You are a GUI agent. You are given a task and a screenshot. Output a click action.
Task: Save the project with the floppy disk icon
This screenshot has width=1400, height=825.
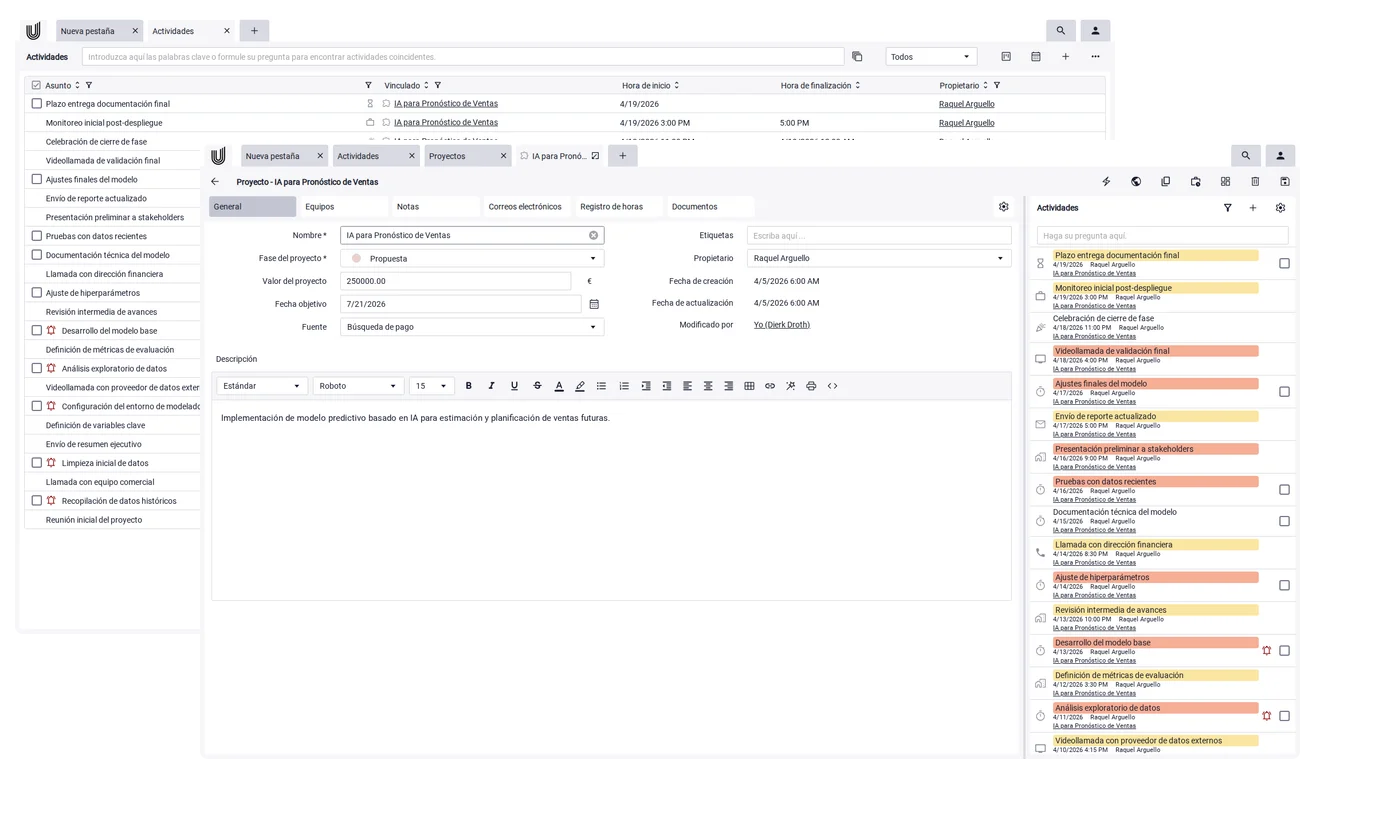pos(1285,182)
